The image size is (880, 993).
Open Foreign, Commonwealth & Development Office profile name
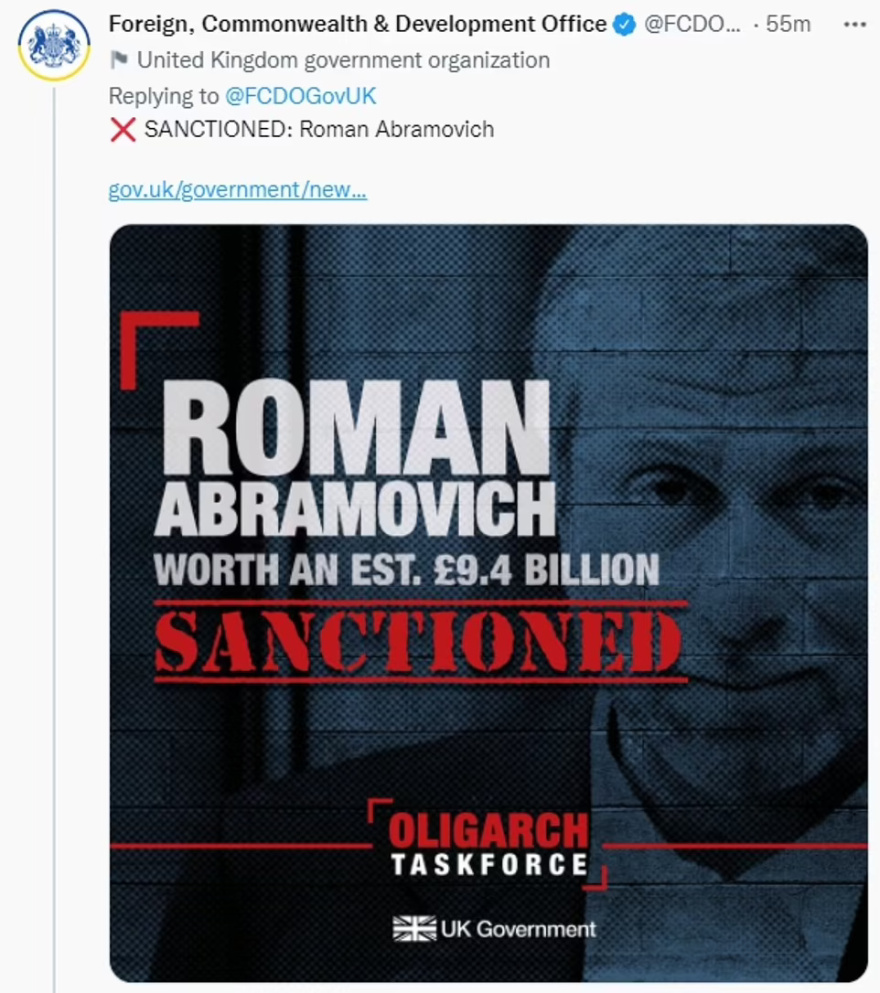pyautogui.click(x=357, y=24)
